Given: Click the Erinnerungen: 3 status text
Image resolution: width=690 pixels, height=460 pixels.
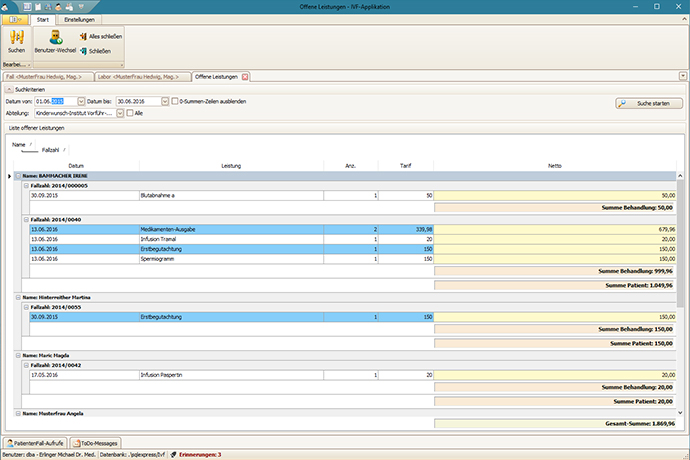Looking at the screenshot, I should (200, 455).
